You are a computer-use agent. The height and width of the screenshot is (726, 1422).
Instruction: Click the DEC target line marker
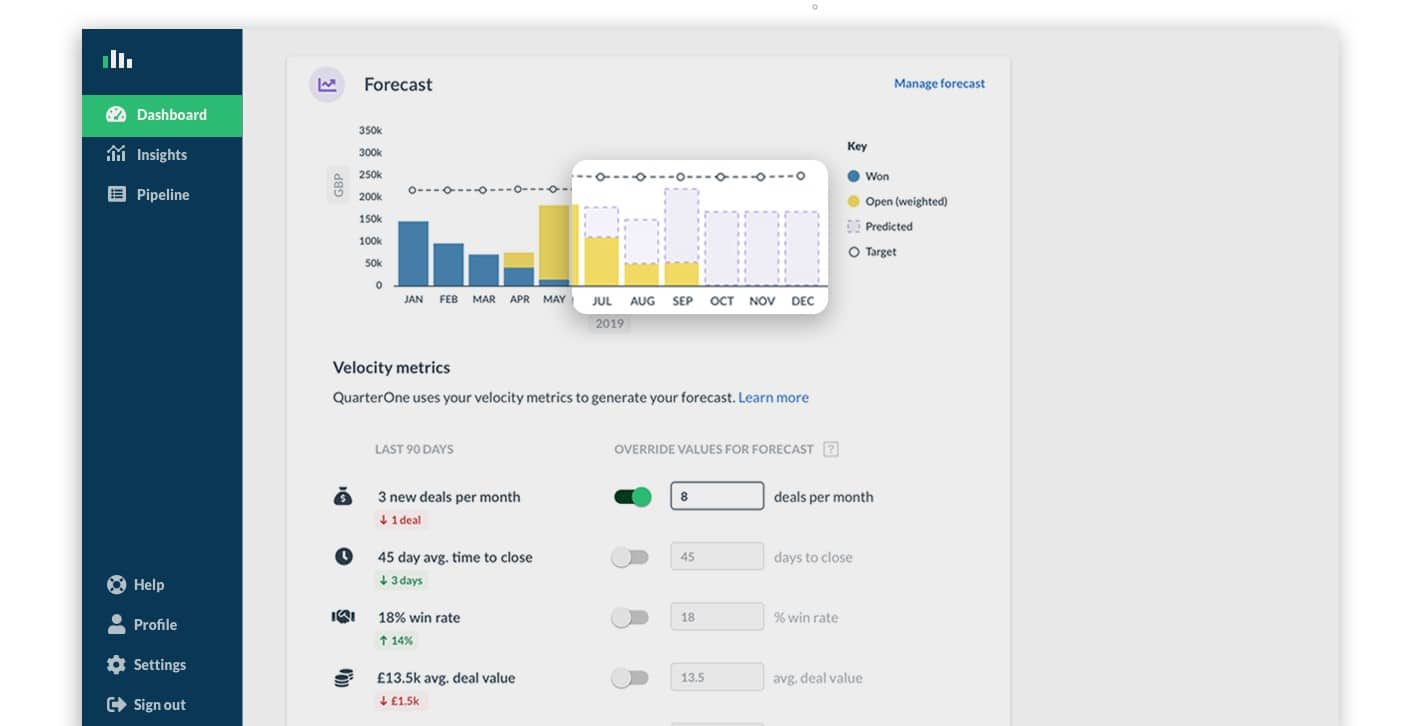tap(800, 176)
